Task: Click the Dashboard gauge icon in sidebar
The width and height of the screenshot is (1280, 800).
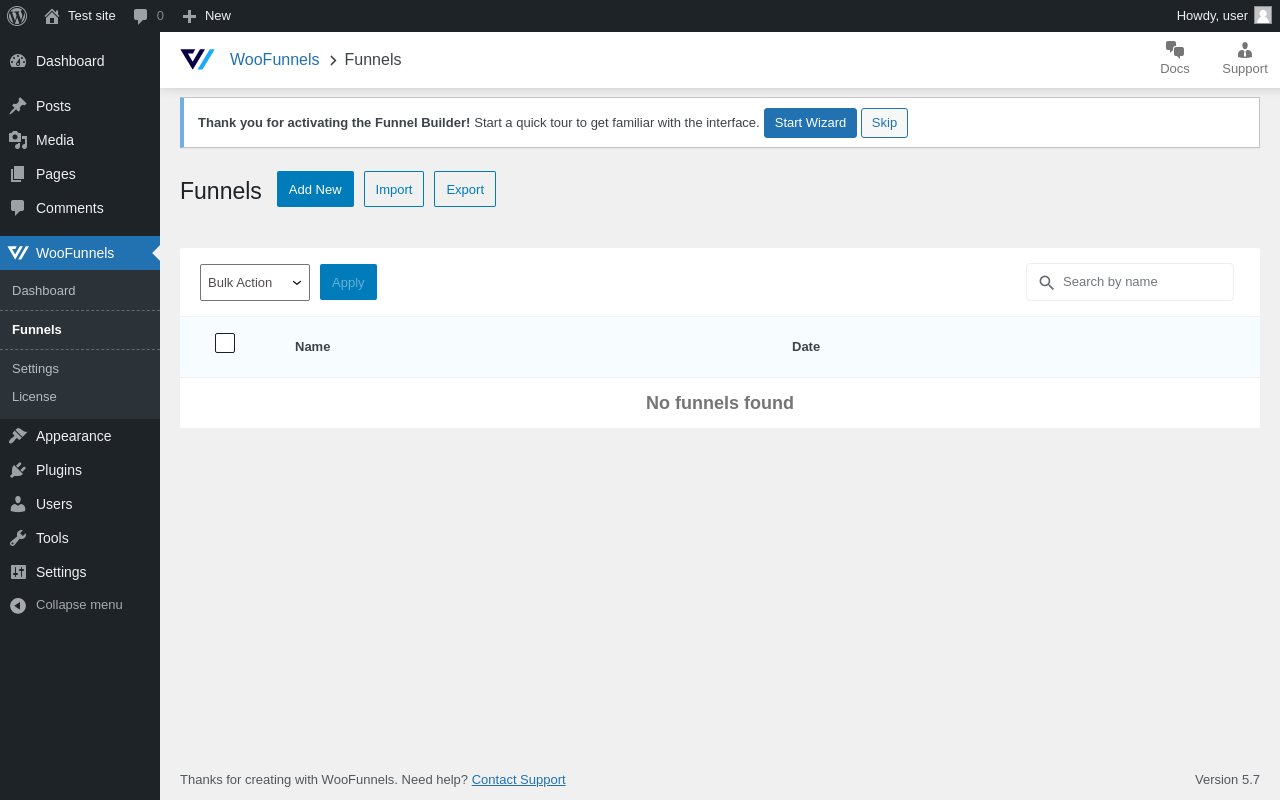Action: (x=18, y=61)
